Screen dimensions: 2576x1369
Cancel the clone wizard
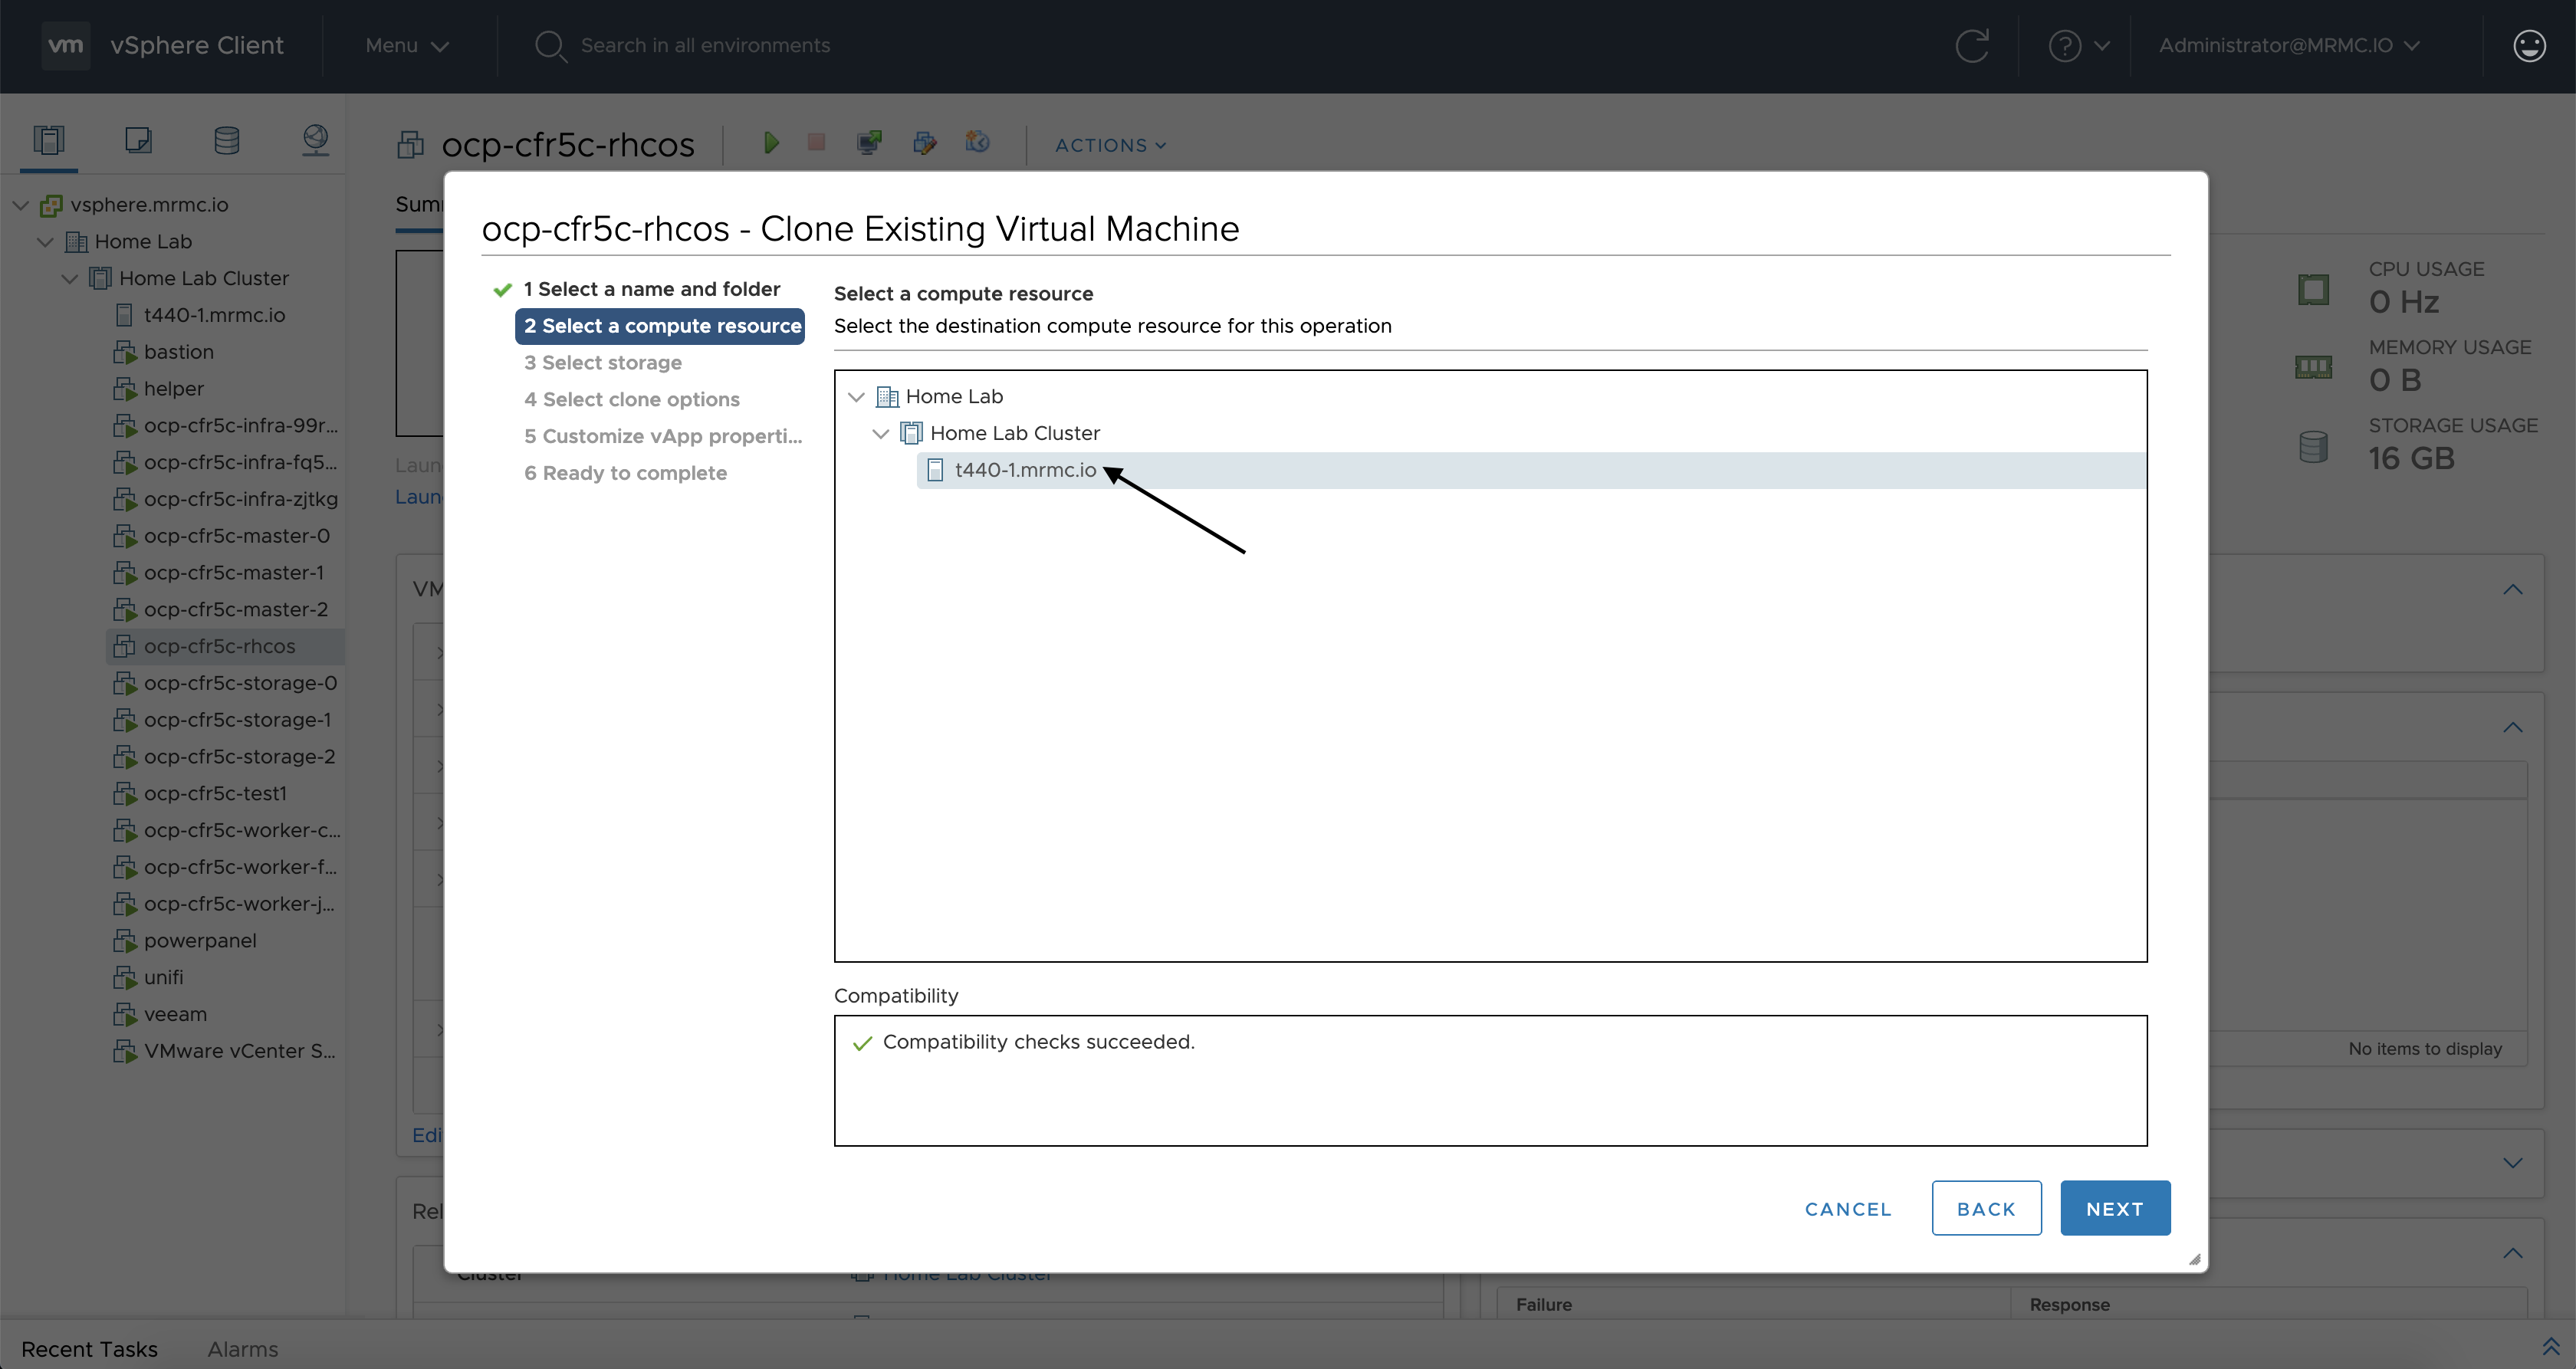[x=1847, y=1208]
